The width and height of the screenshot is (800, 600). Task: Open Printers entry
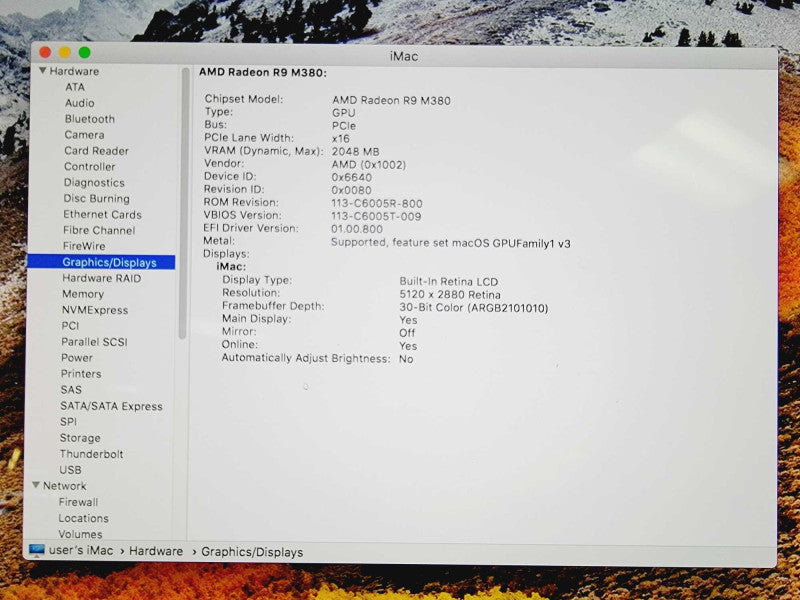click(81, 373)
